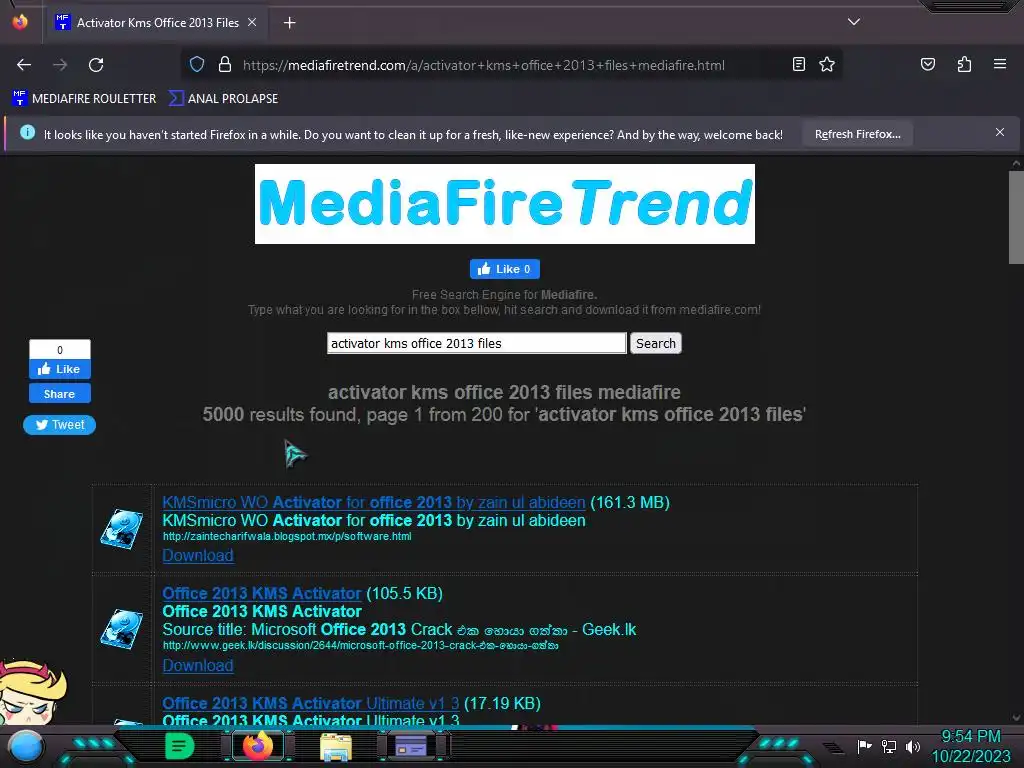Click the Firefox logo at the left of the tab bar
The image size is (1024, 768).
point(20,22)
